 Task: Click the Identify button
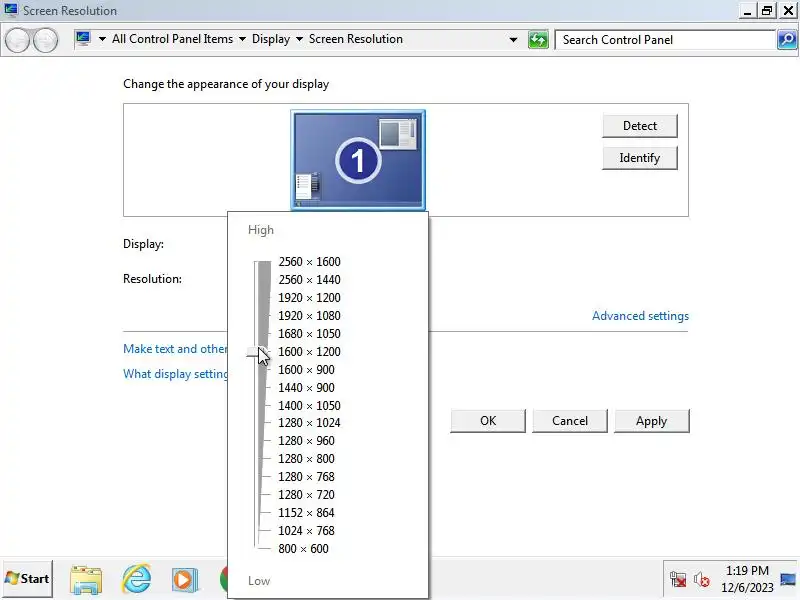[640, 158]
